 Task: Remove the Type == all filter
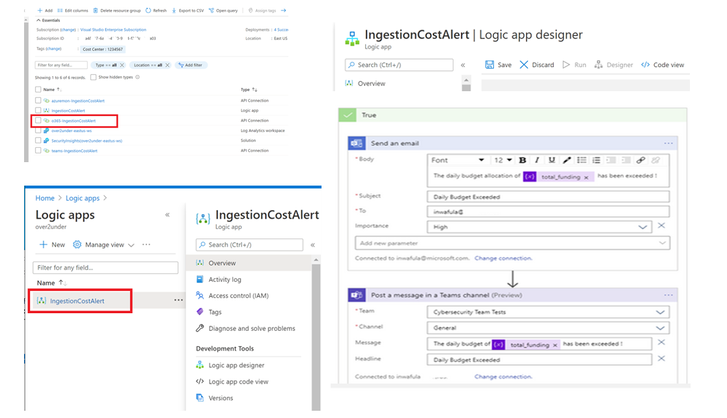point(122,65)
